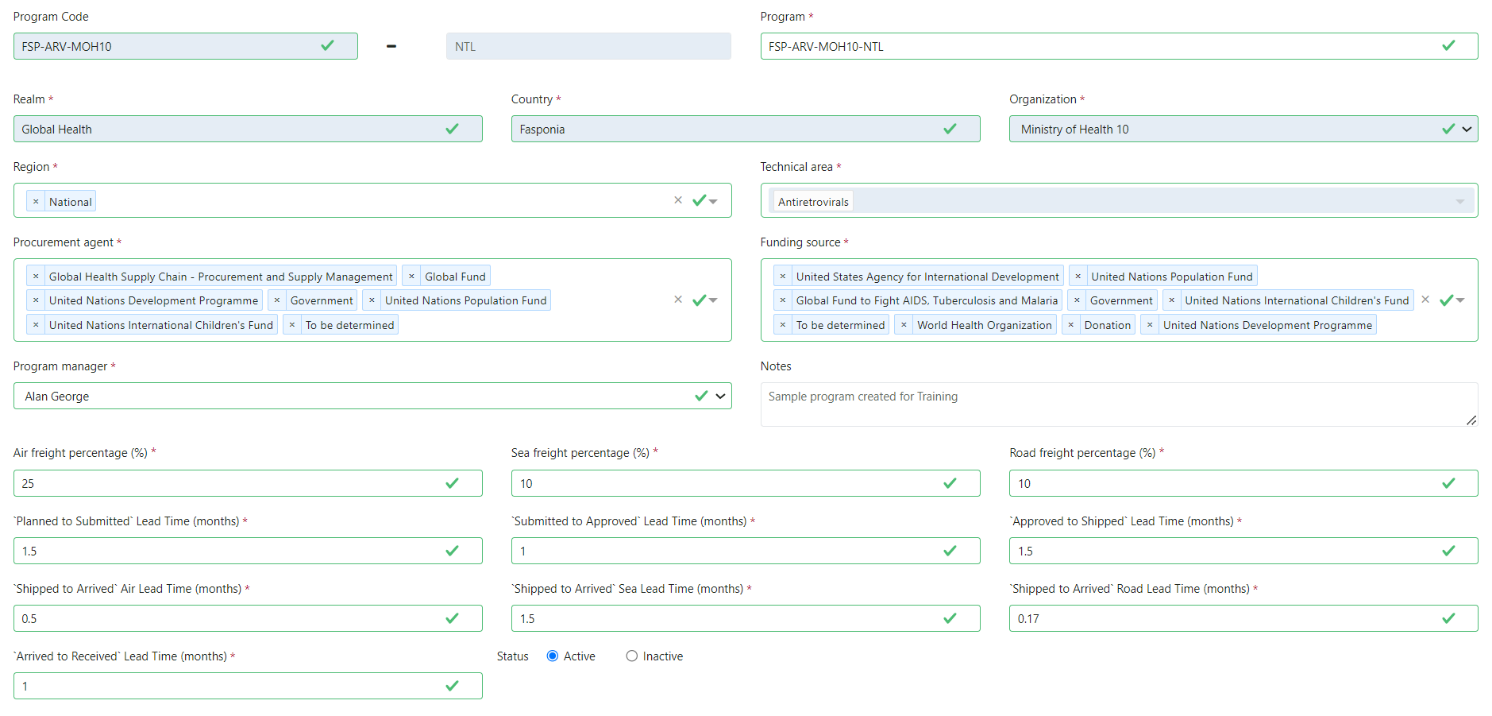Remove UN Development Programme funding source tag
This screenshot has width=1492, height=716.
1150,325
